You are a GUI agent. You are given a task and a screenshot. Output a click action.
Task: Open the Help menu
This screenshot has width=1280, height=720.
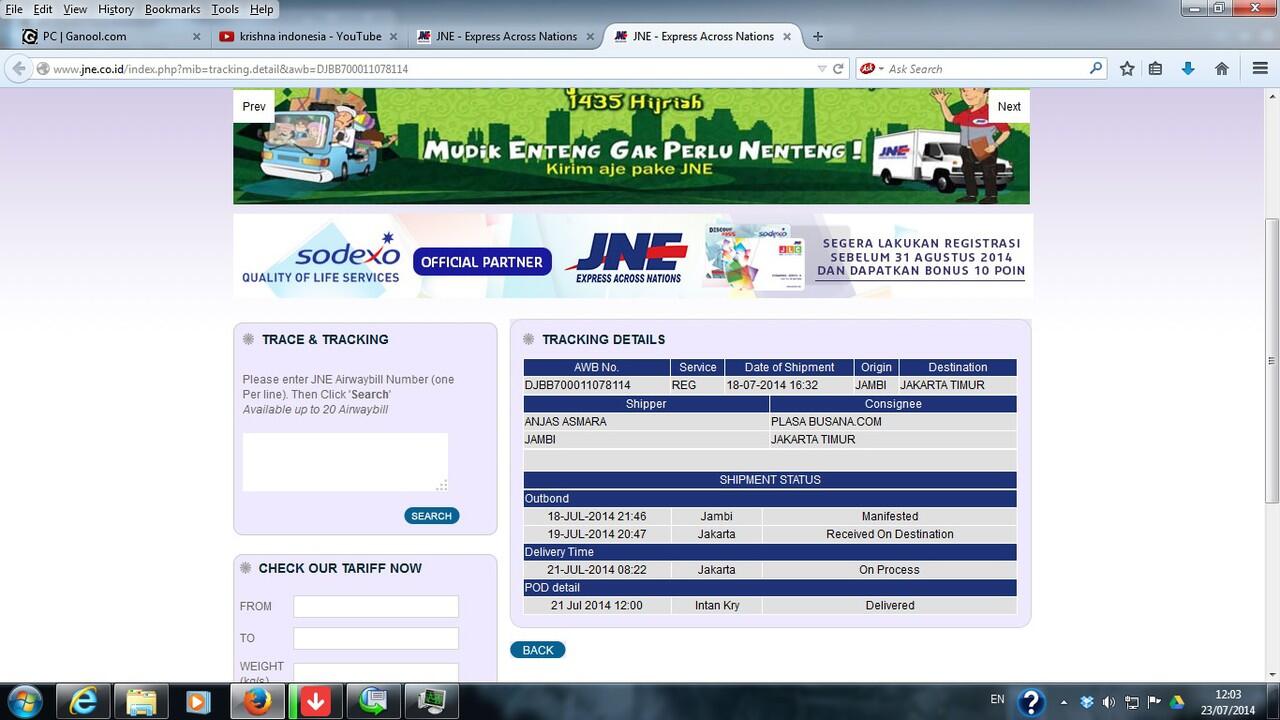[x=261, y=9]
